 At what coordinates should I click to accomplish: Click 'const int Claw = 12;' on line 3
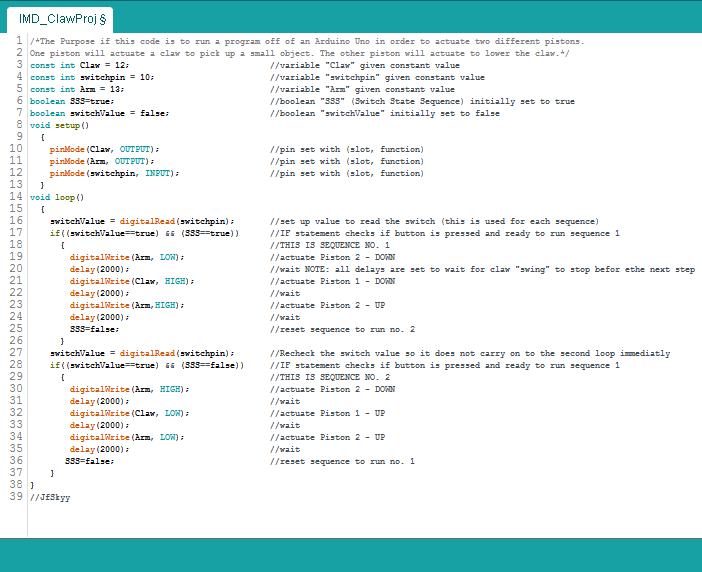(x=79, y=65)
